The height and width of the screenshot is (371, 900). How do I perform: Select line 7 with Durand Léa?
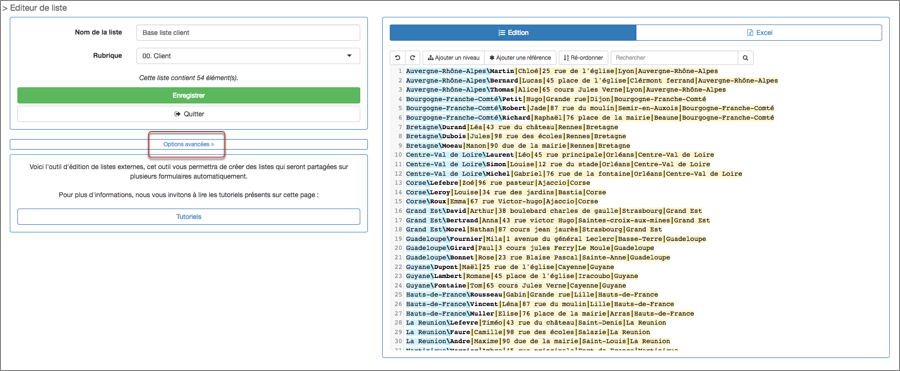pos(512,127)
